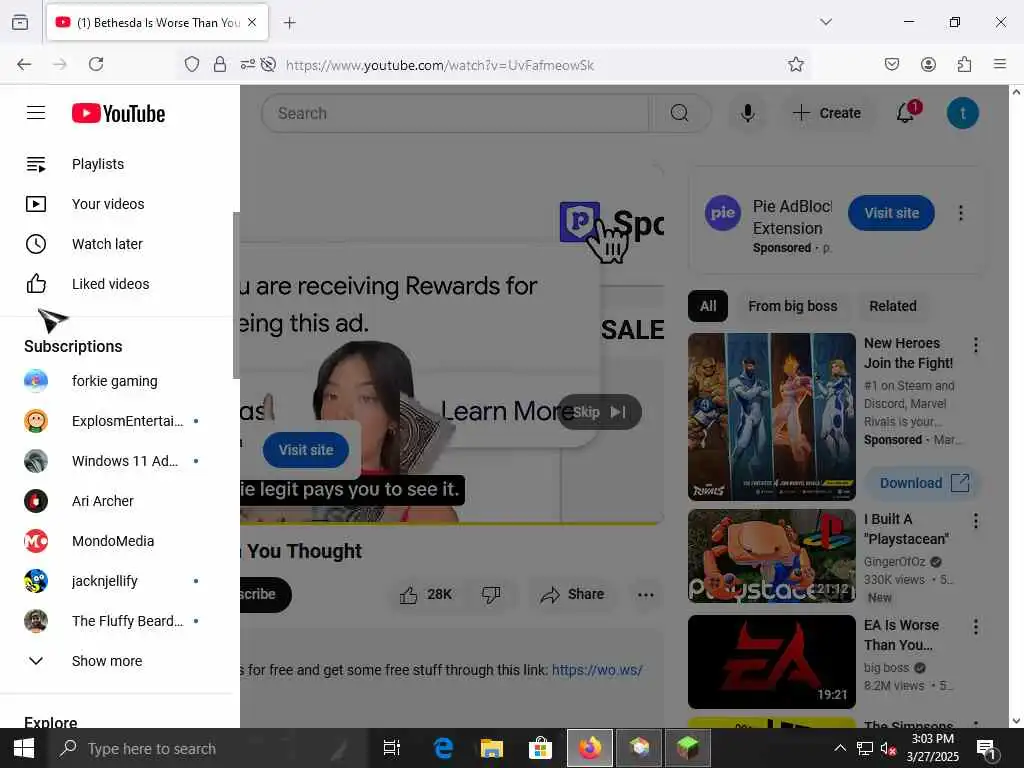Dislike the video
This screenshot has height=768, width=1024.
[491, 594]
